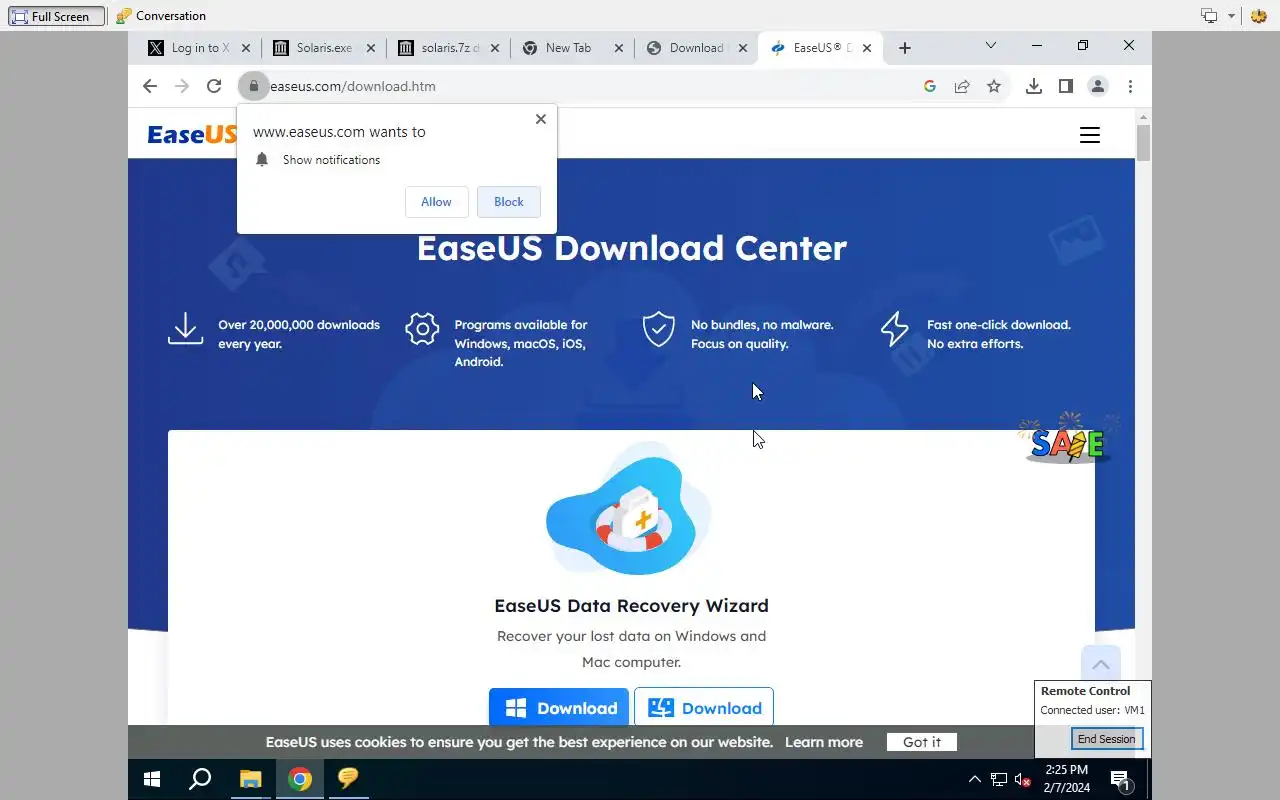This screenshot has width=1280, height=800.
Task: Show hidden system tray icons
Action: point(975,780)
